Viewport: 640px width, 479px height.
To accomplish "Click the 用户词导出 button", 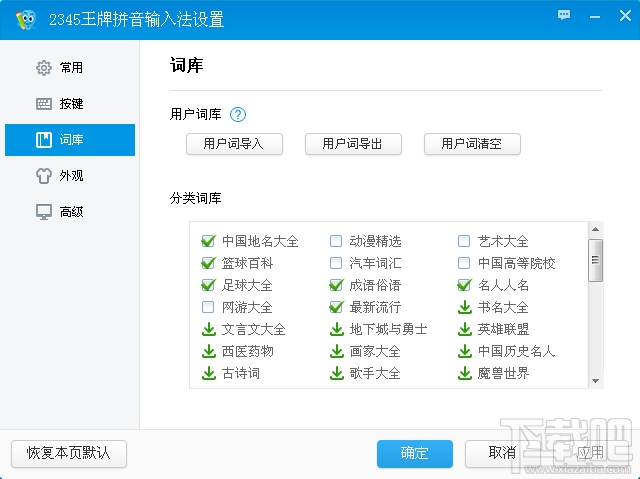I will [353, 144].
